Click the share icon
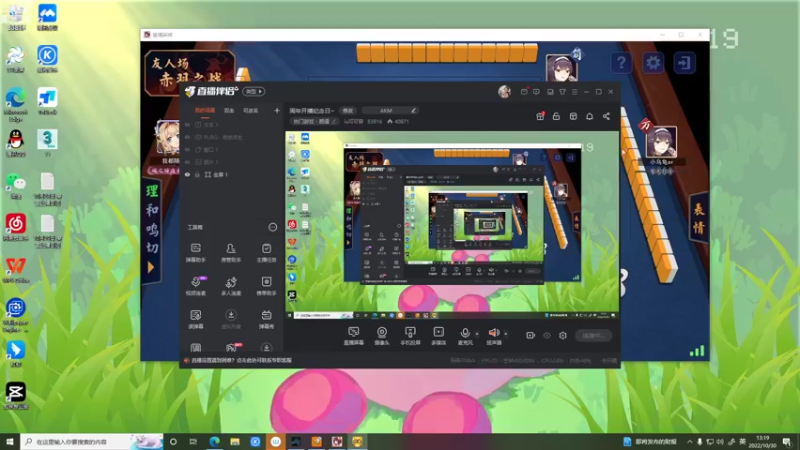The width and height of the screenshot is (800, 450). 606,116
